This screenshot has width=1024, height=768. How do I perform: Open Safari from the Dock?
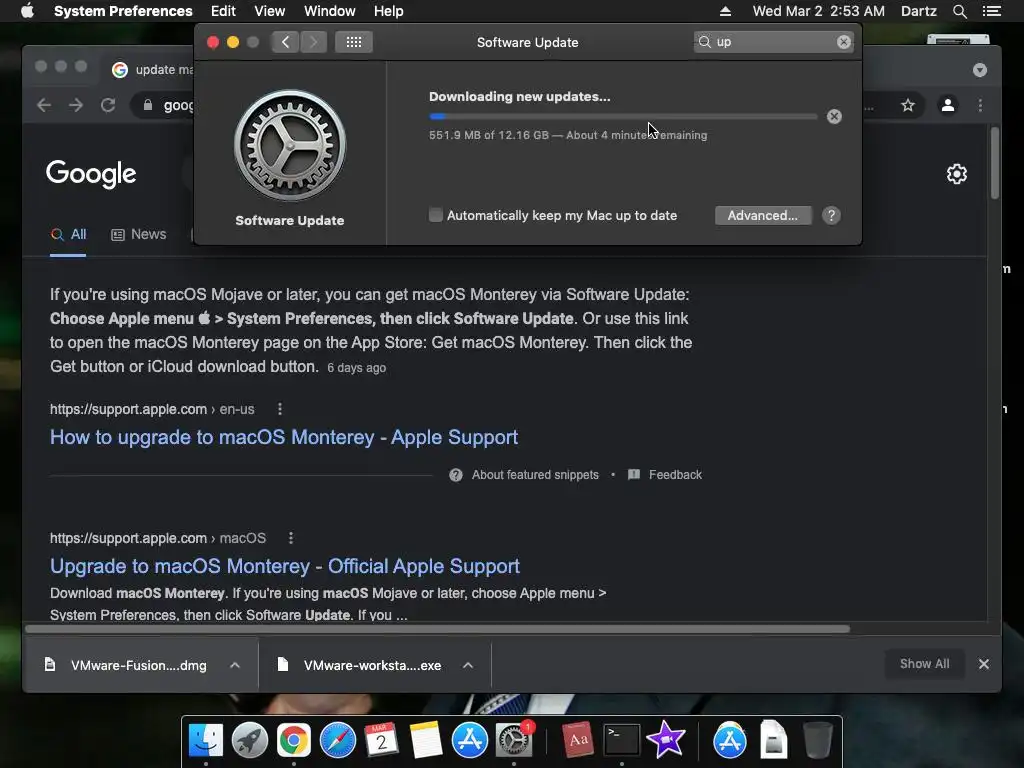tap(338, 740)
